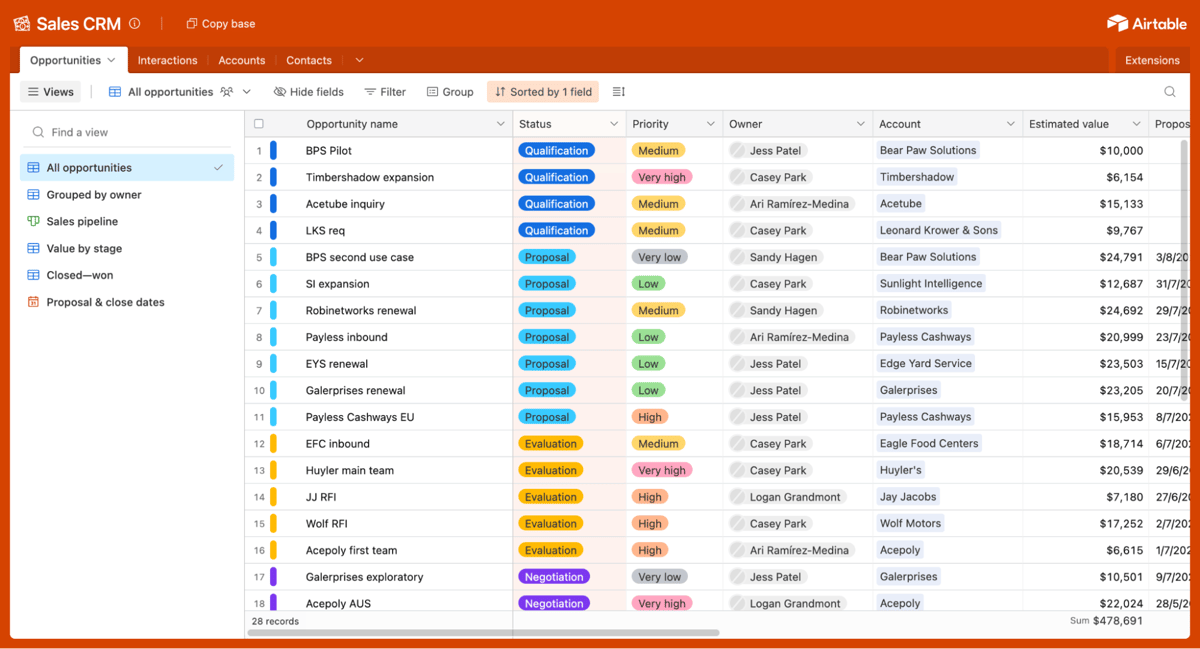Click Sandy Hagen avatar in BPS second use case row
Screen dimensions: 1200x649
coord(738,257)
